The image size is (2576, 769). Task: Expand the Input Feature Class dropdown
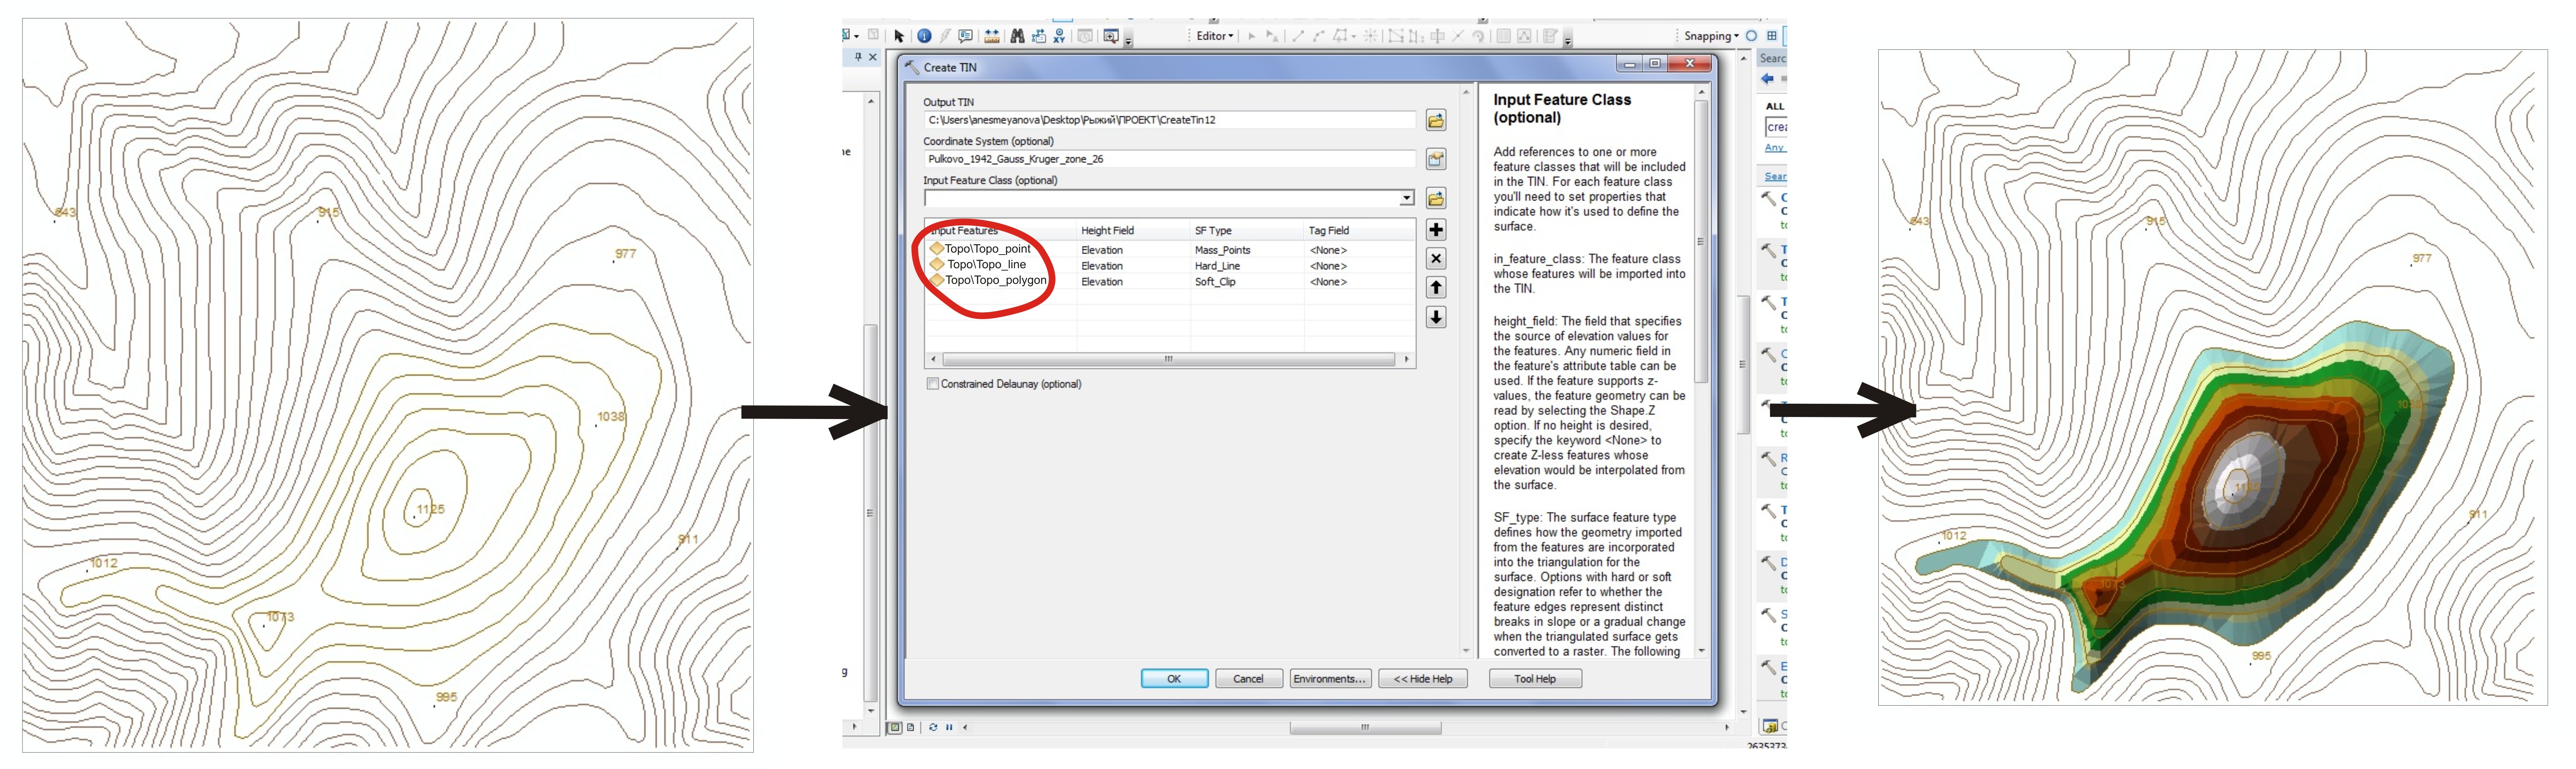(1406, 198)
